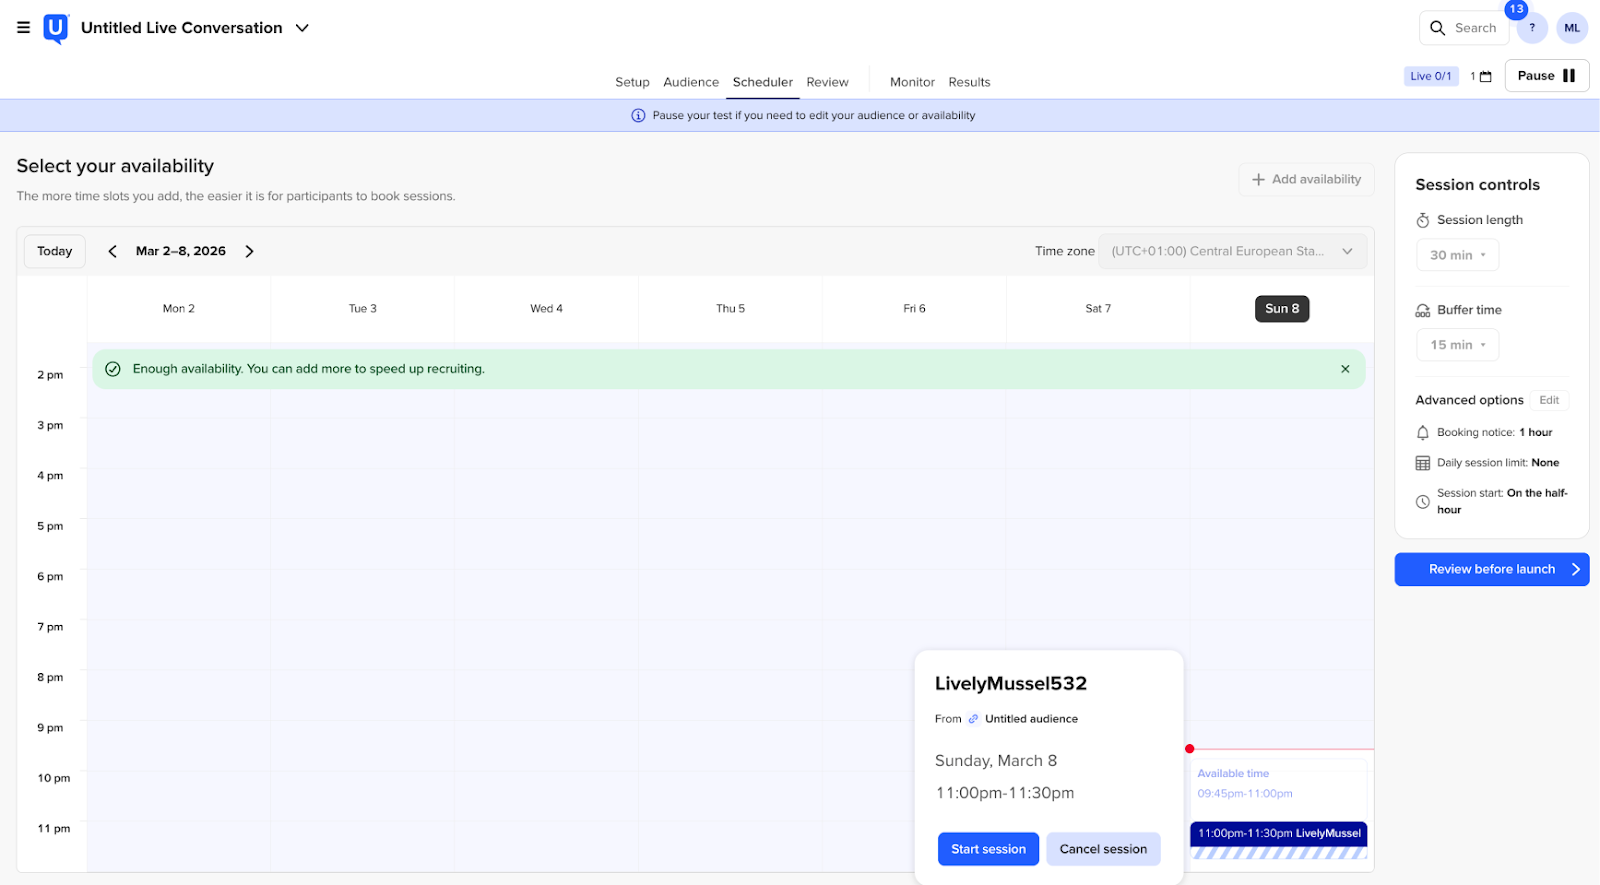
Task: Dismiss the enough availability banner
Action: pos(1345,369)
